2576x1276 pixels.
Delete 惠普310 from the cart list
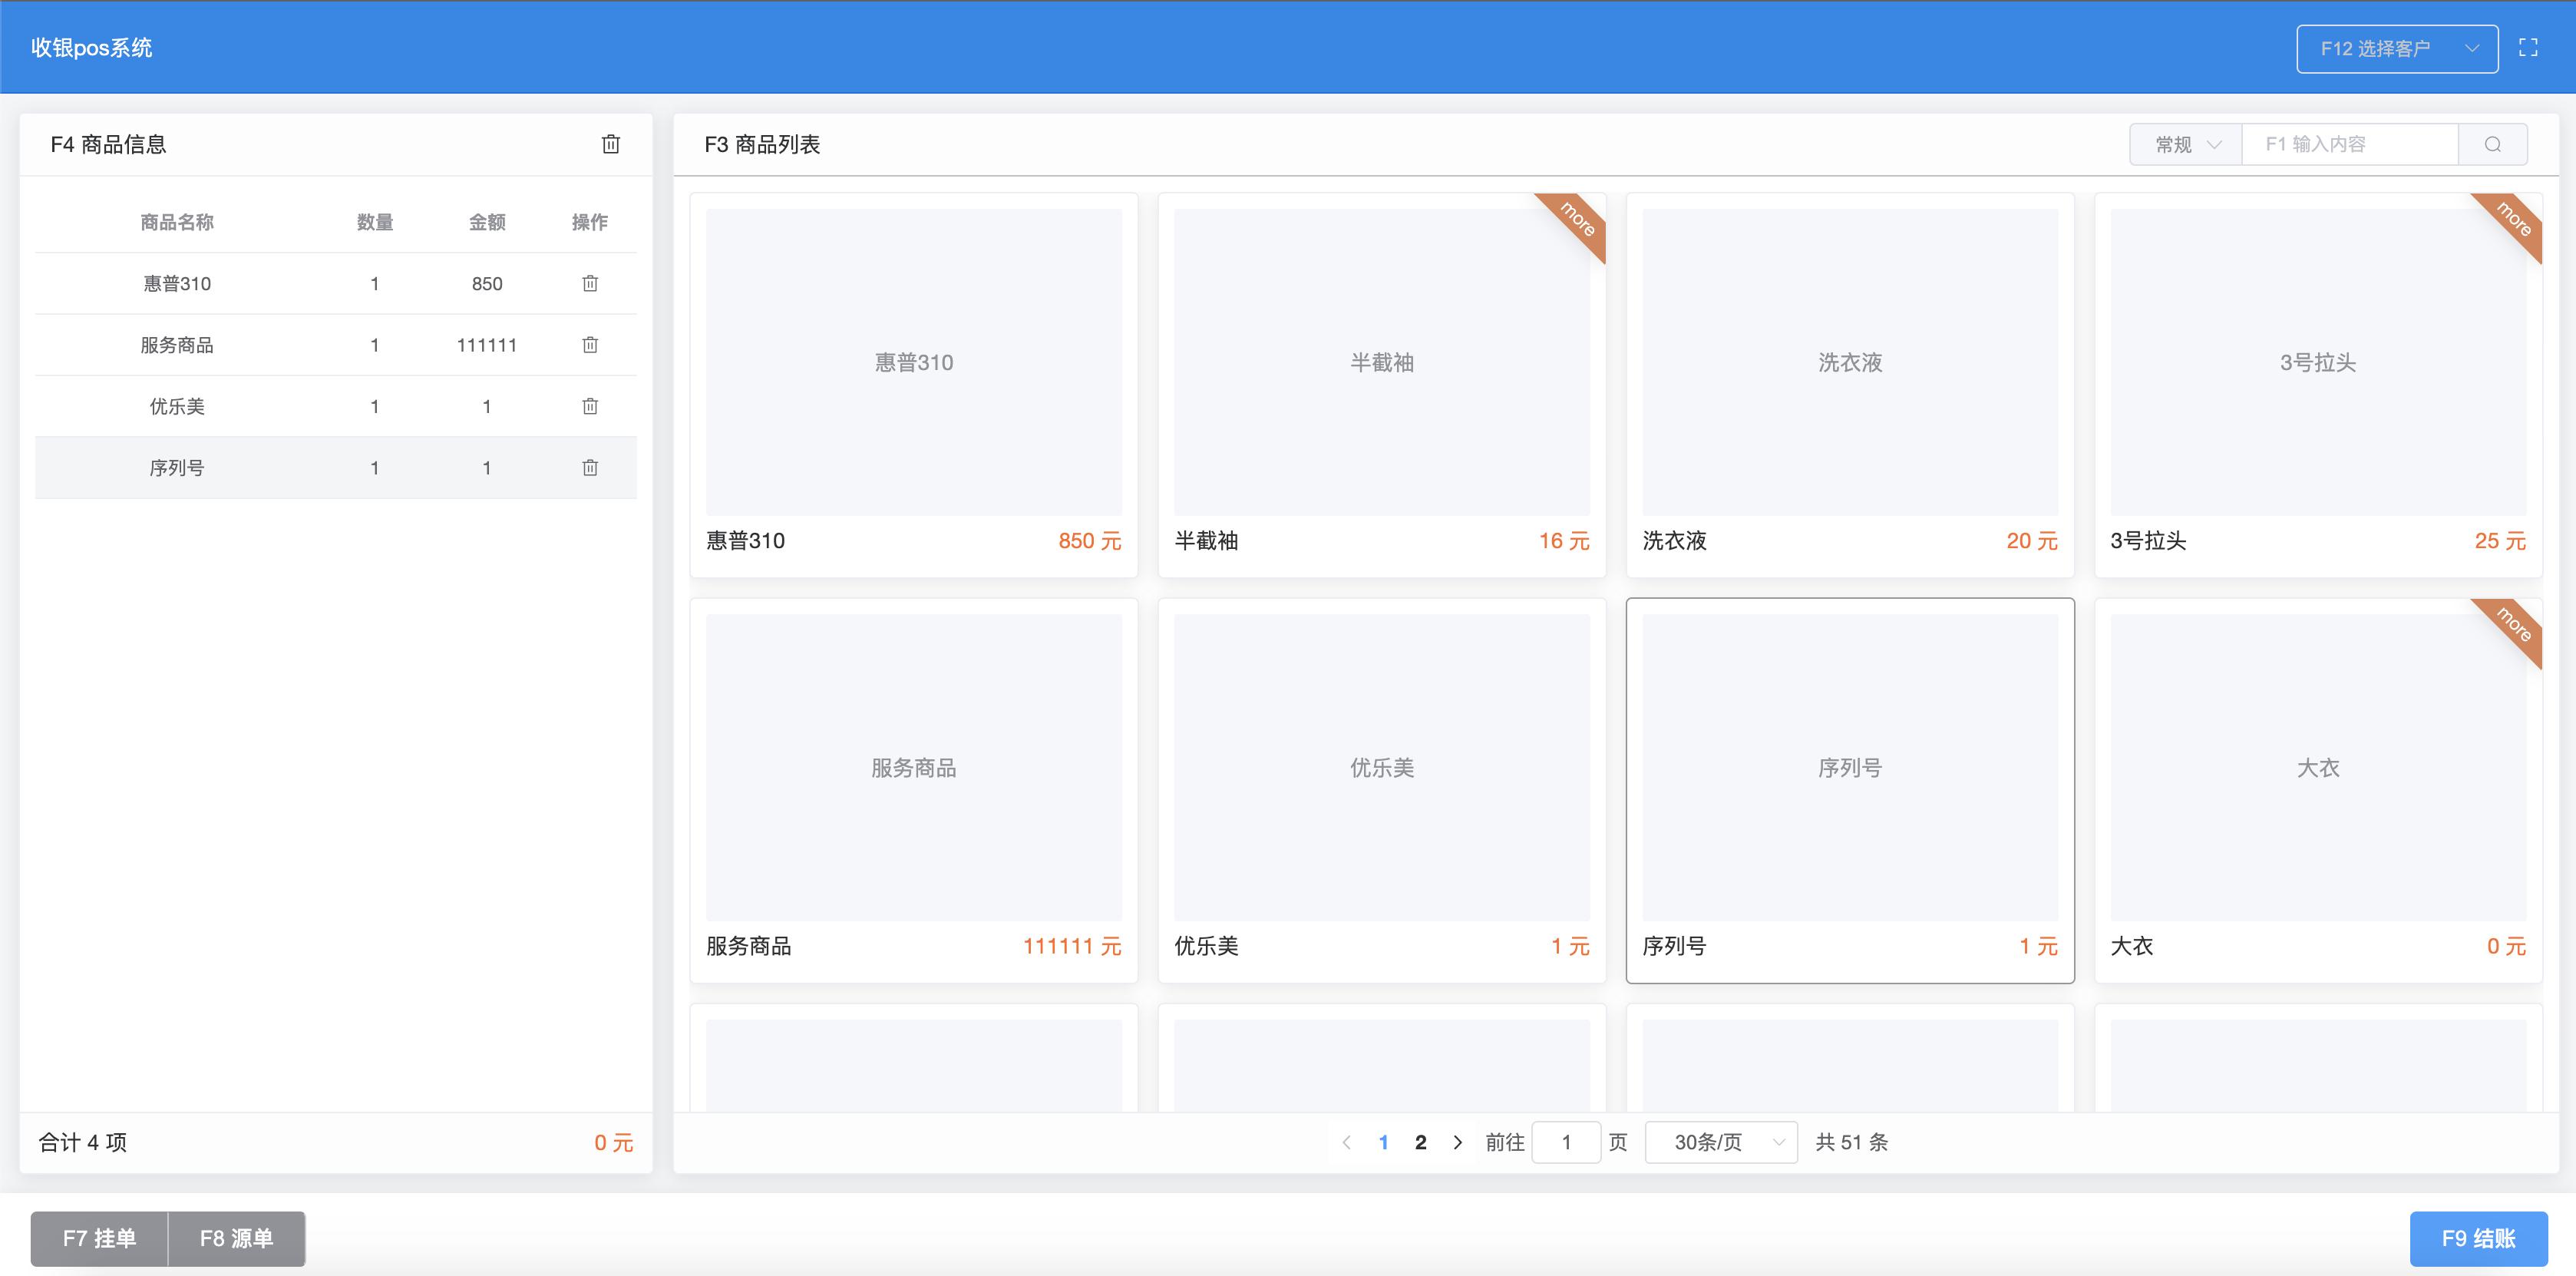pyautogui.click(x=591, y=283)
